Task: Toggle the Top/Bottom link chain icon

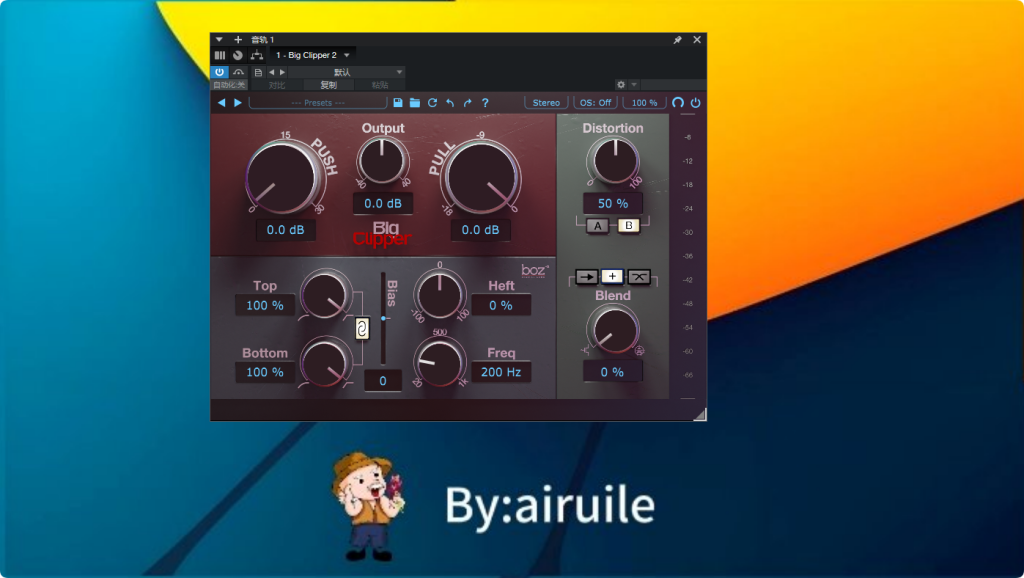Action: pyautogui.click(x=362, y=329)
